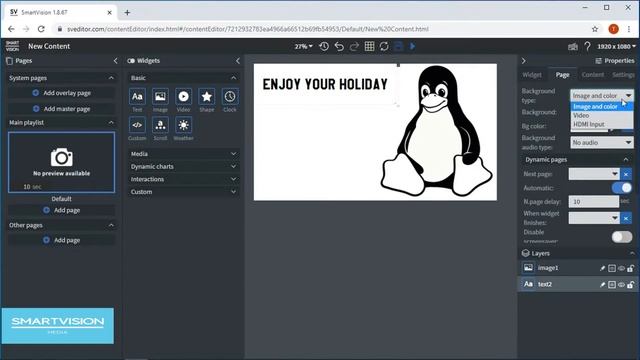Click the pin icon for text2 layer
The width and height of the screenshot is (640, 360).
[602, 284]
